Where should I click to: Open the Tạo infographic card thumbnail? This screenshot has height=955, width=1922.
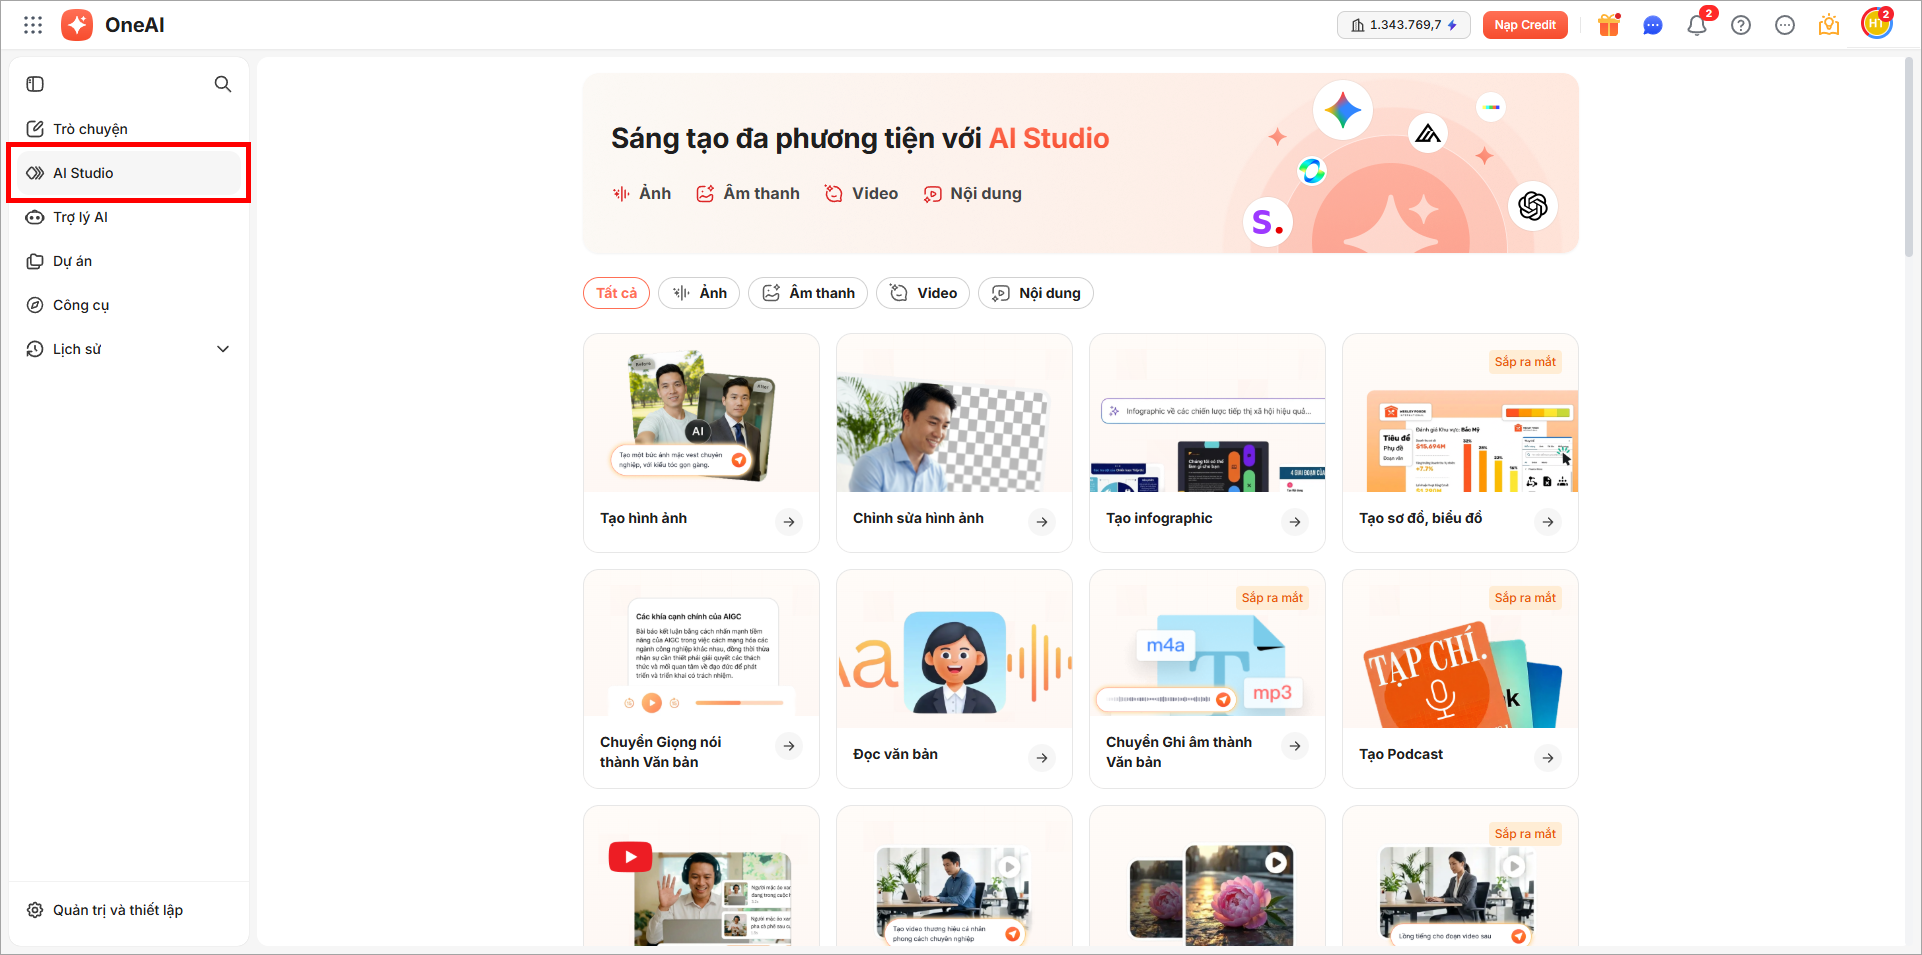point(1207,413)
